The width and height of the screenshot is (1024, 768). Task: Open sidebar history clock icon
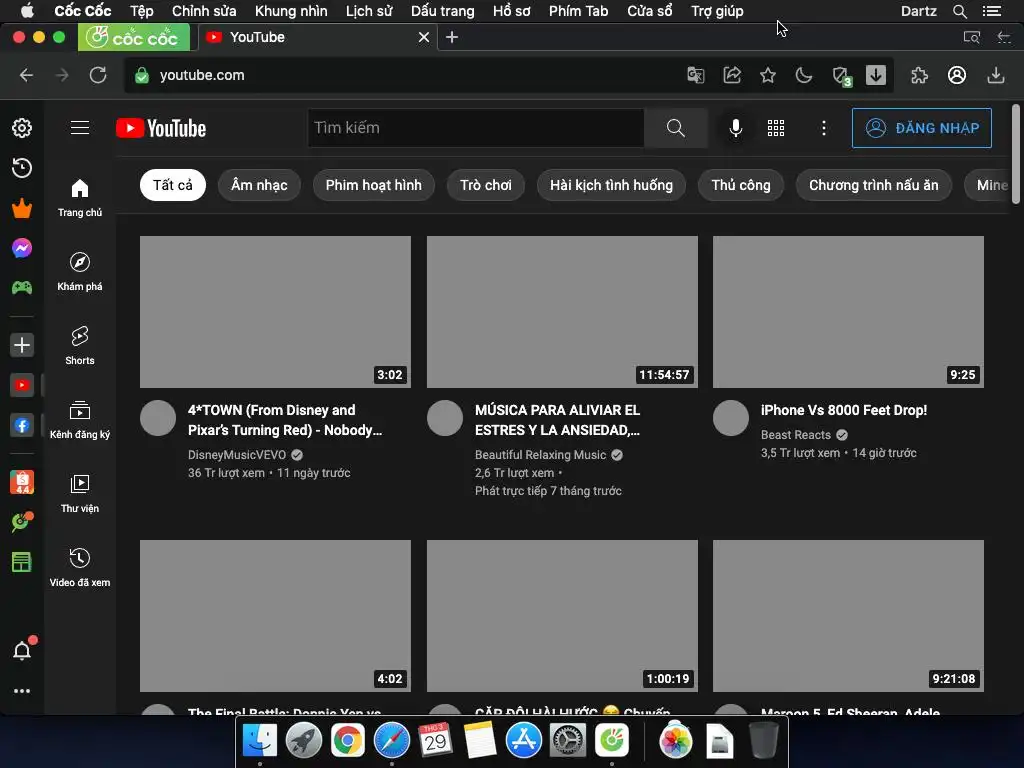pyautogui.click(x=22, y=168)
